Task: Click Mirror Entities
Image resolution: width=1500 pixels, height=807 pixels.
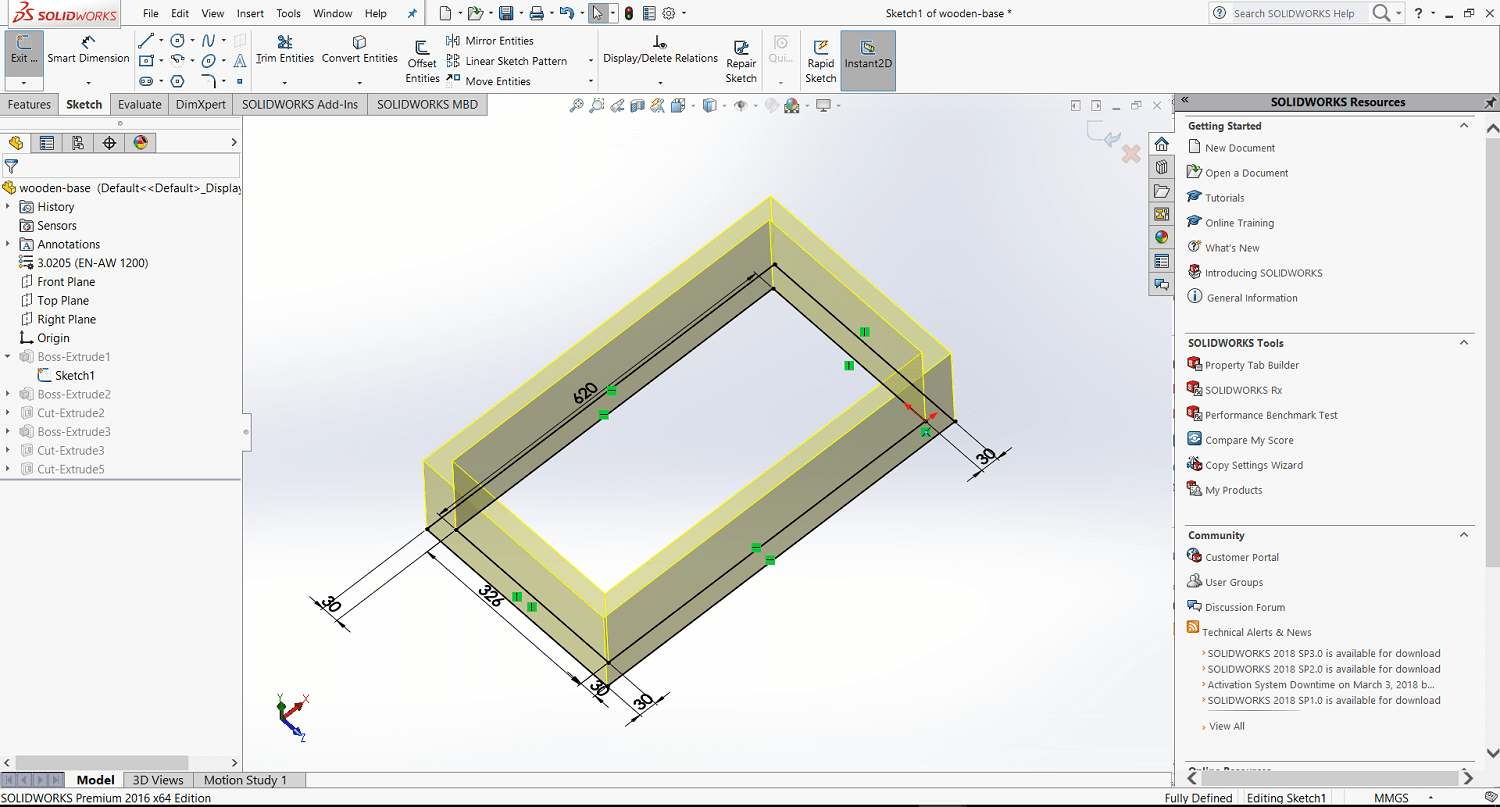Action: coord(490,41)
